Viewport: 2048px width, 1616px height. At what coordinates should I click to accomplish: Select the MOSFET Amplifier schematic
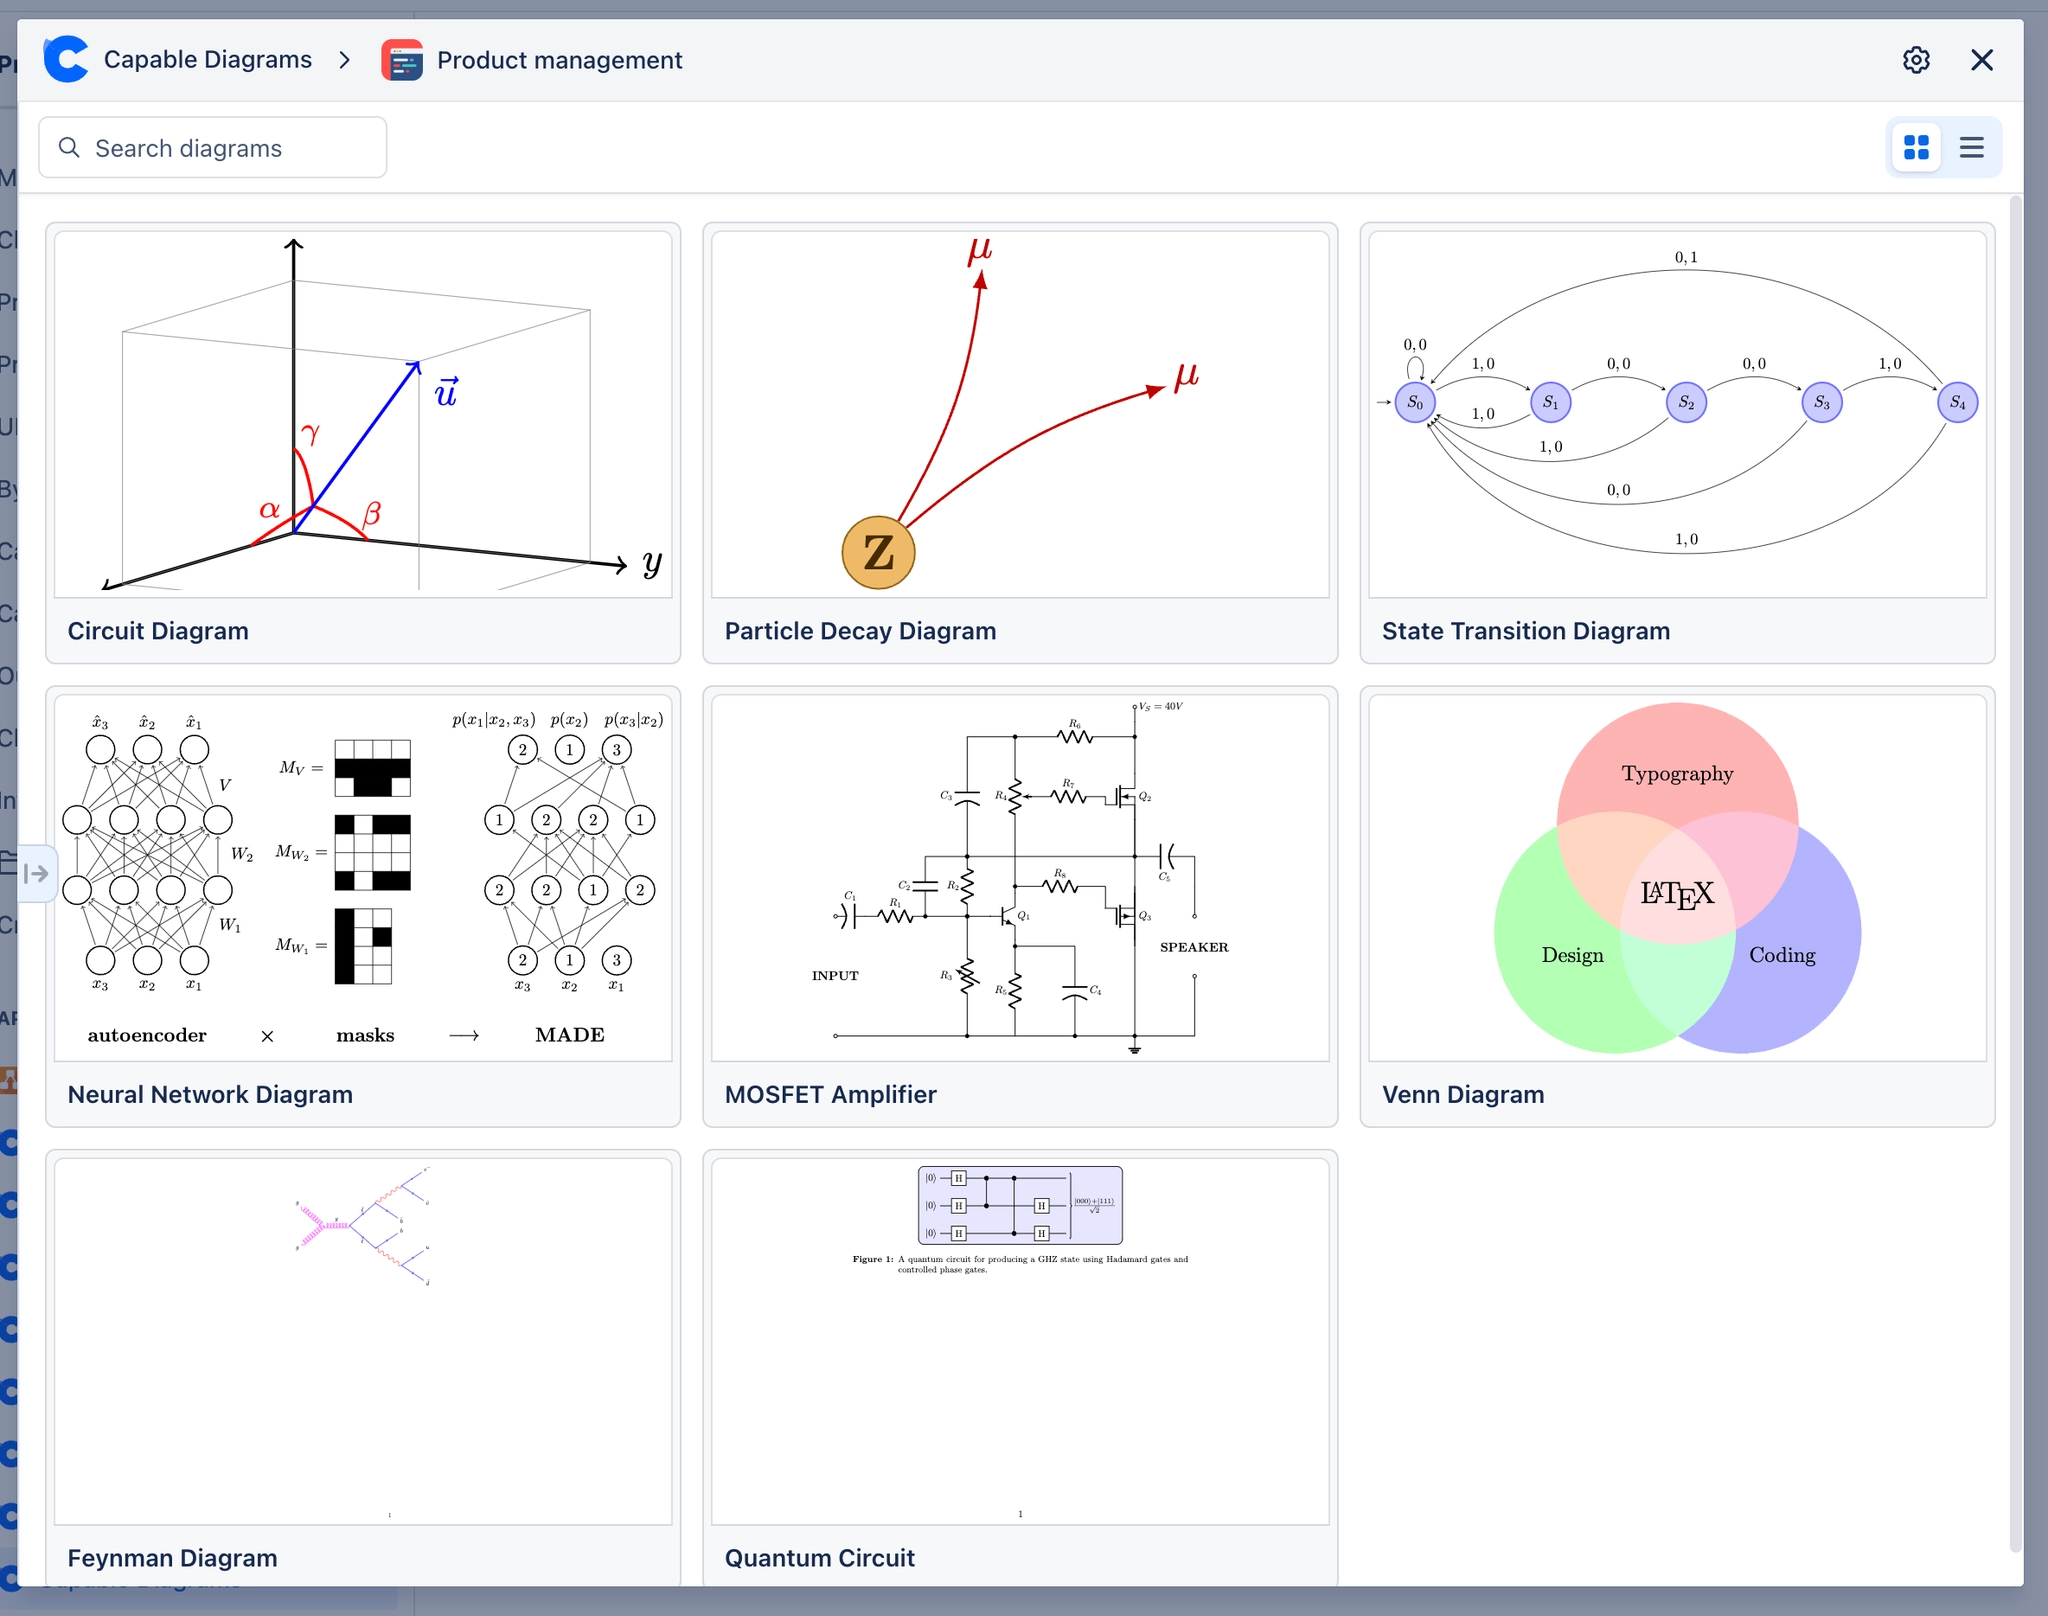pyautogui.click(x=1020, y=877)
